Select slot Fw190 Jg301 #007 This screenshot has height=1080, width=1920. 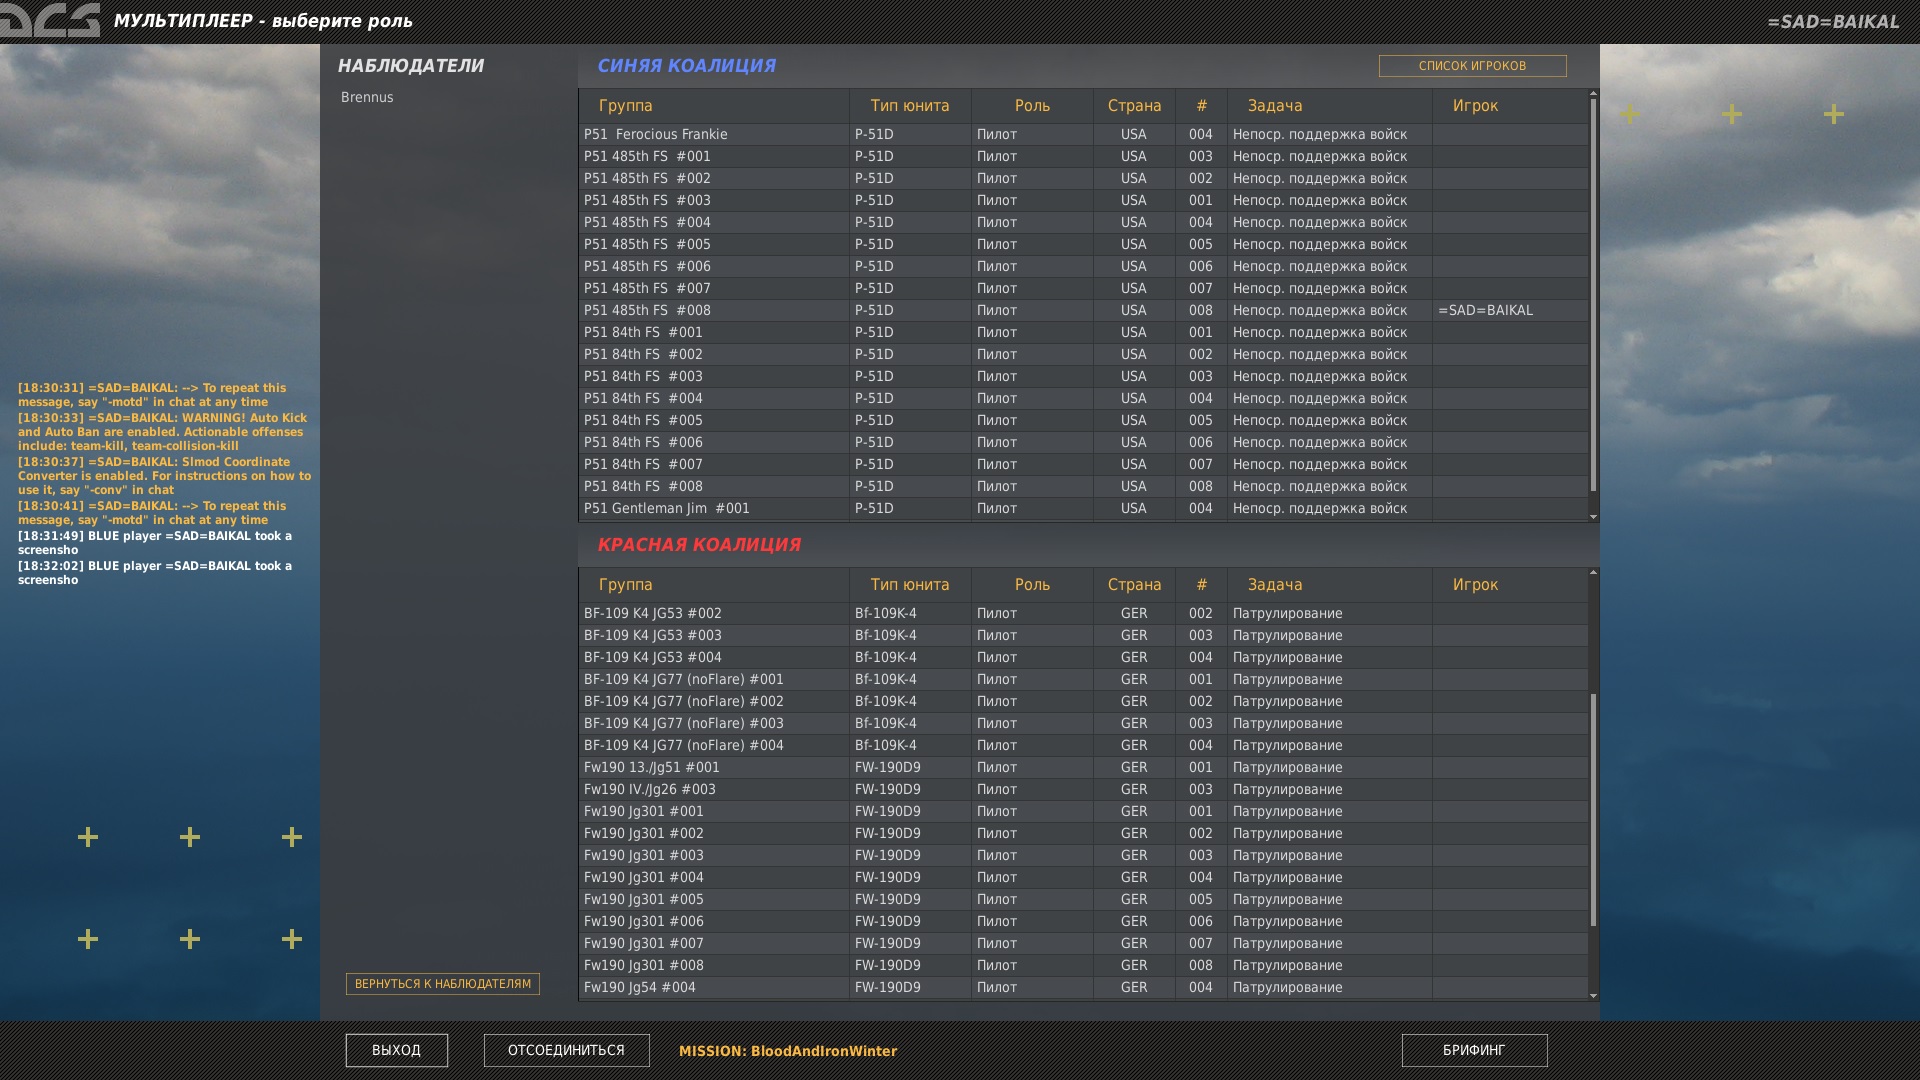coord(1083,943)
